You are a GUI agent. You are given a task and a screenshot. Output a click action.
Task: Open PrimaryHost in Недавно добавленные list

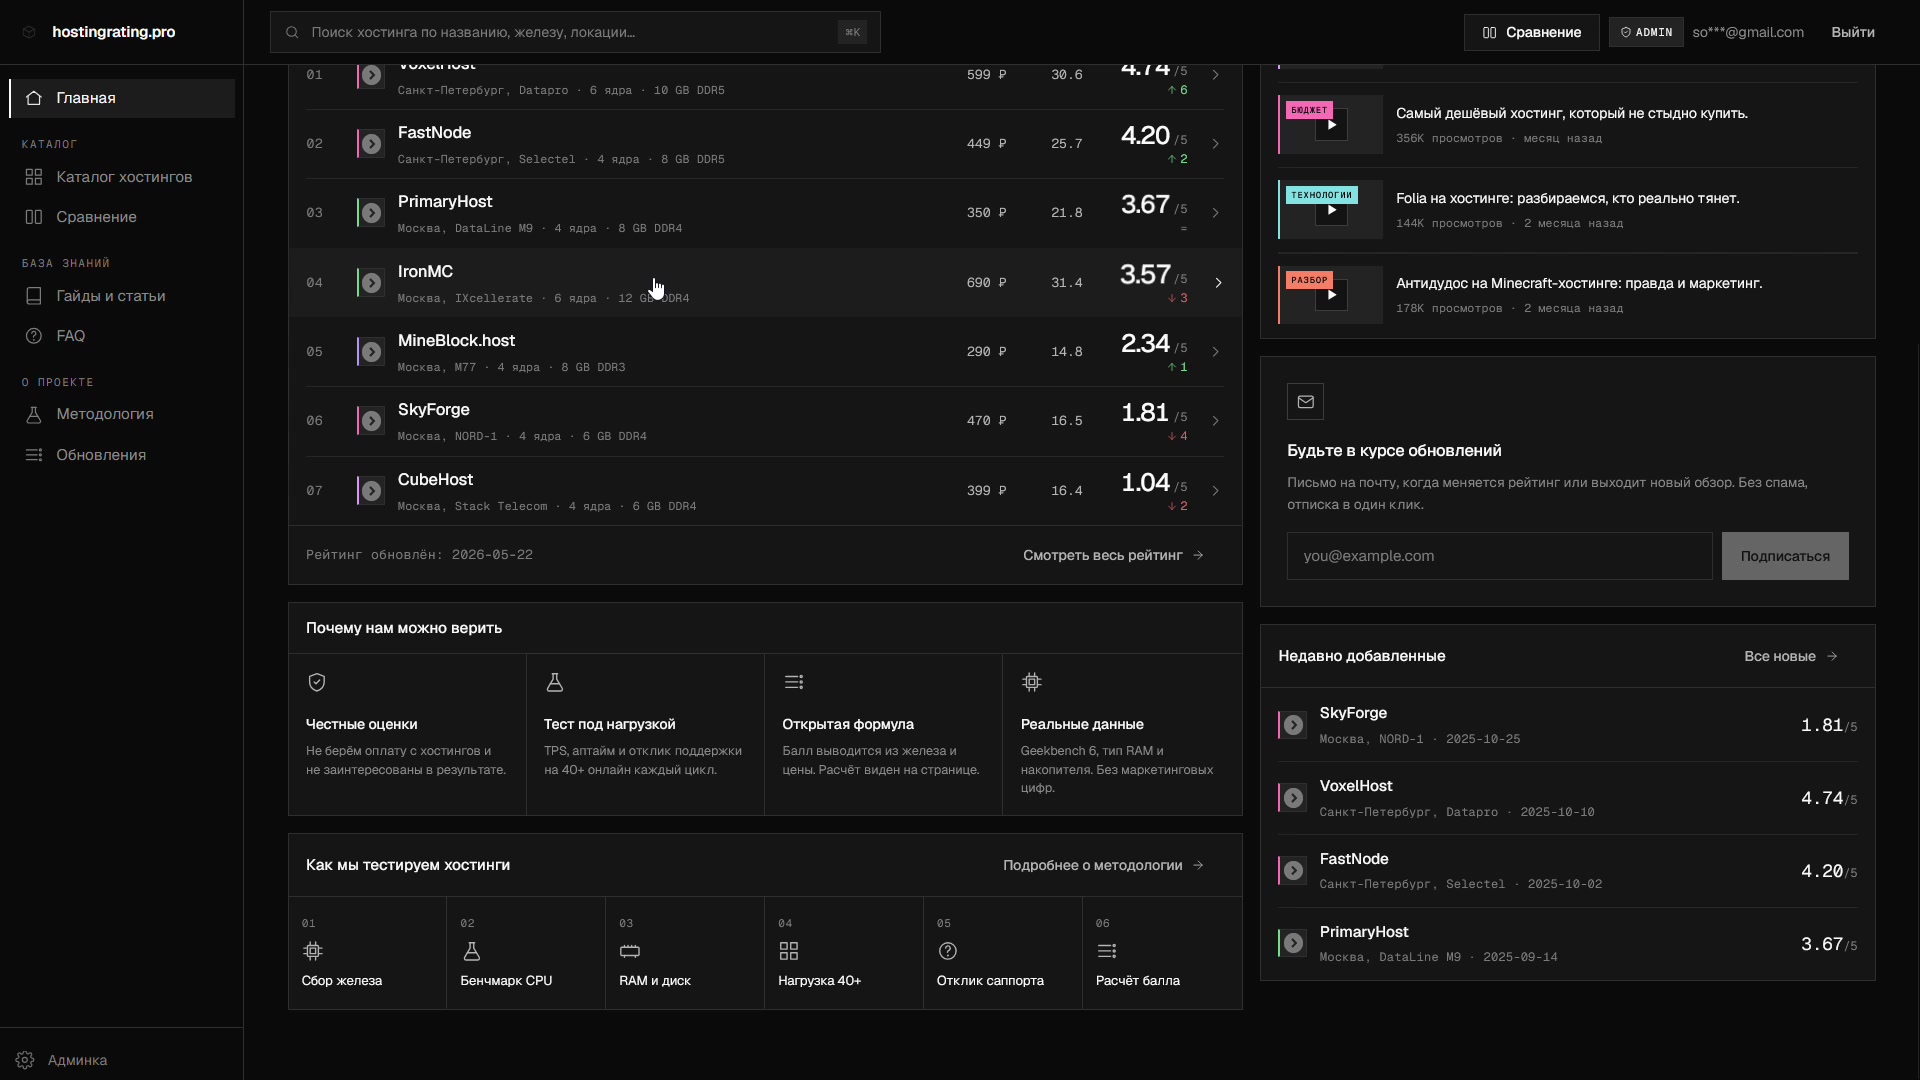coord(1567,944)
